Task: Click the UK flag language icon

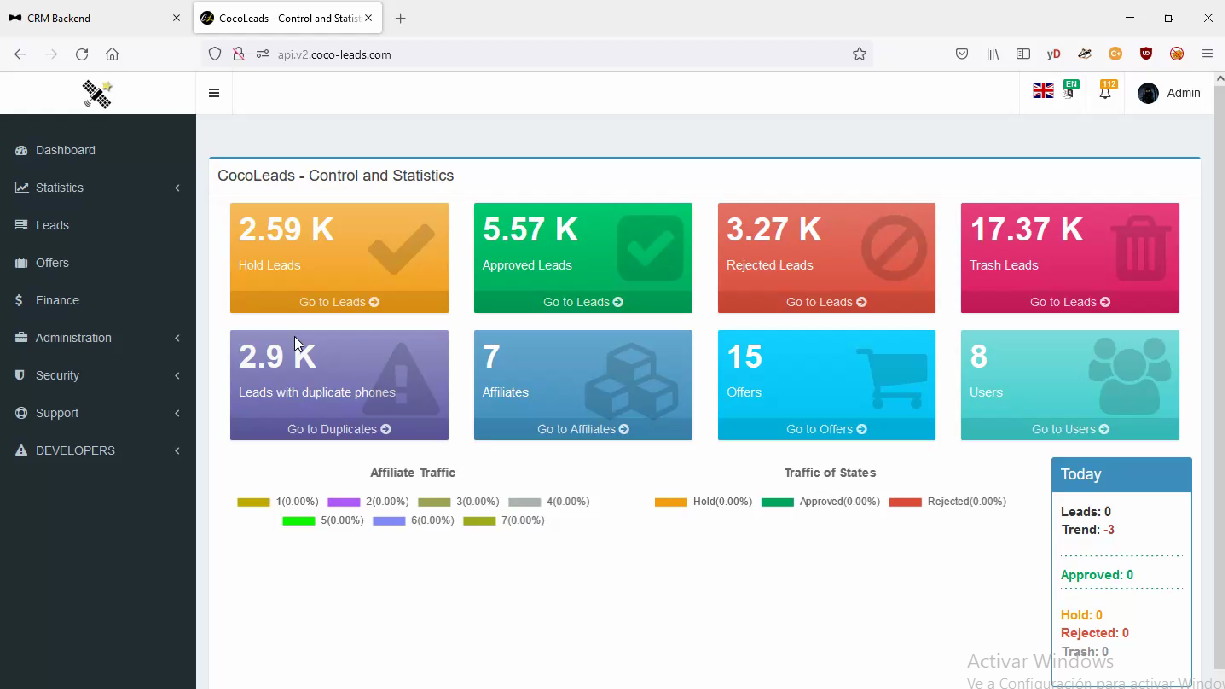Action: [x=1043, y=91]
